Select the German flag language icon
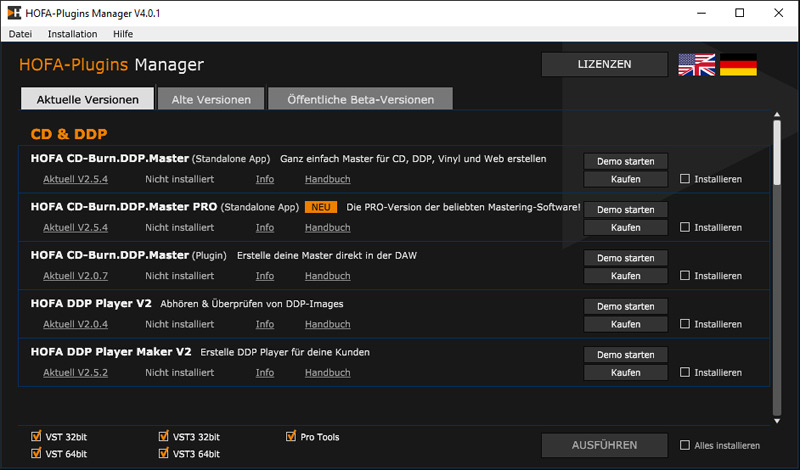The image size is (800, 470). click(x=738, y=65)
